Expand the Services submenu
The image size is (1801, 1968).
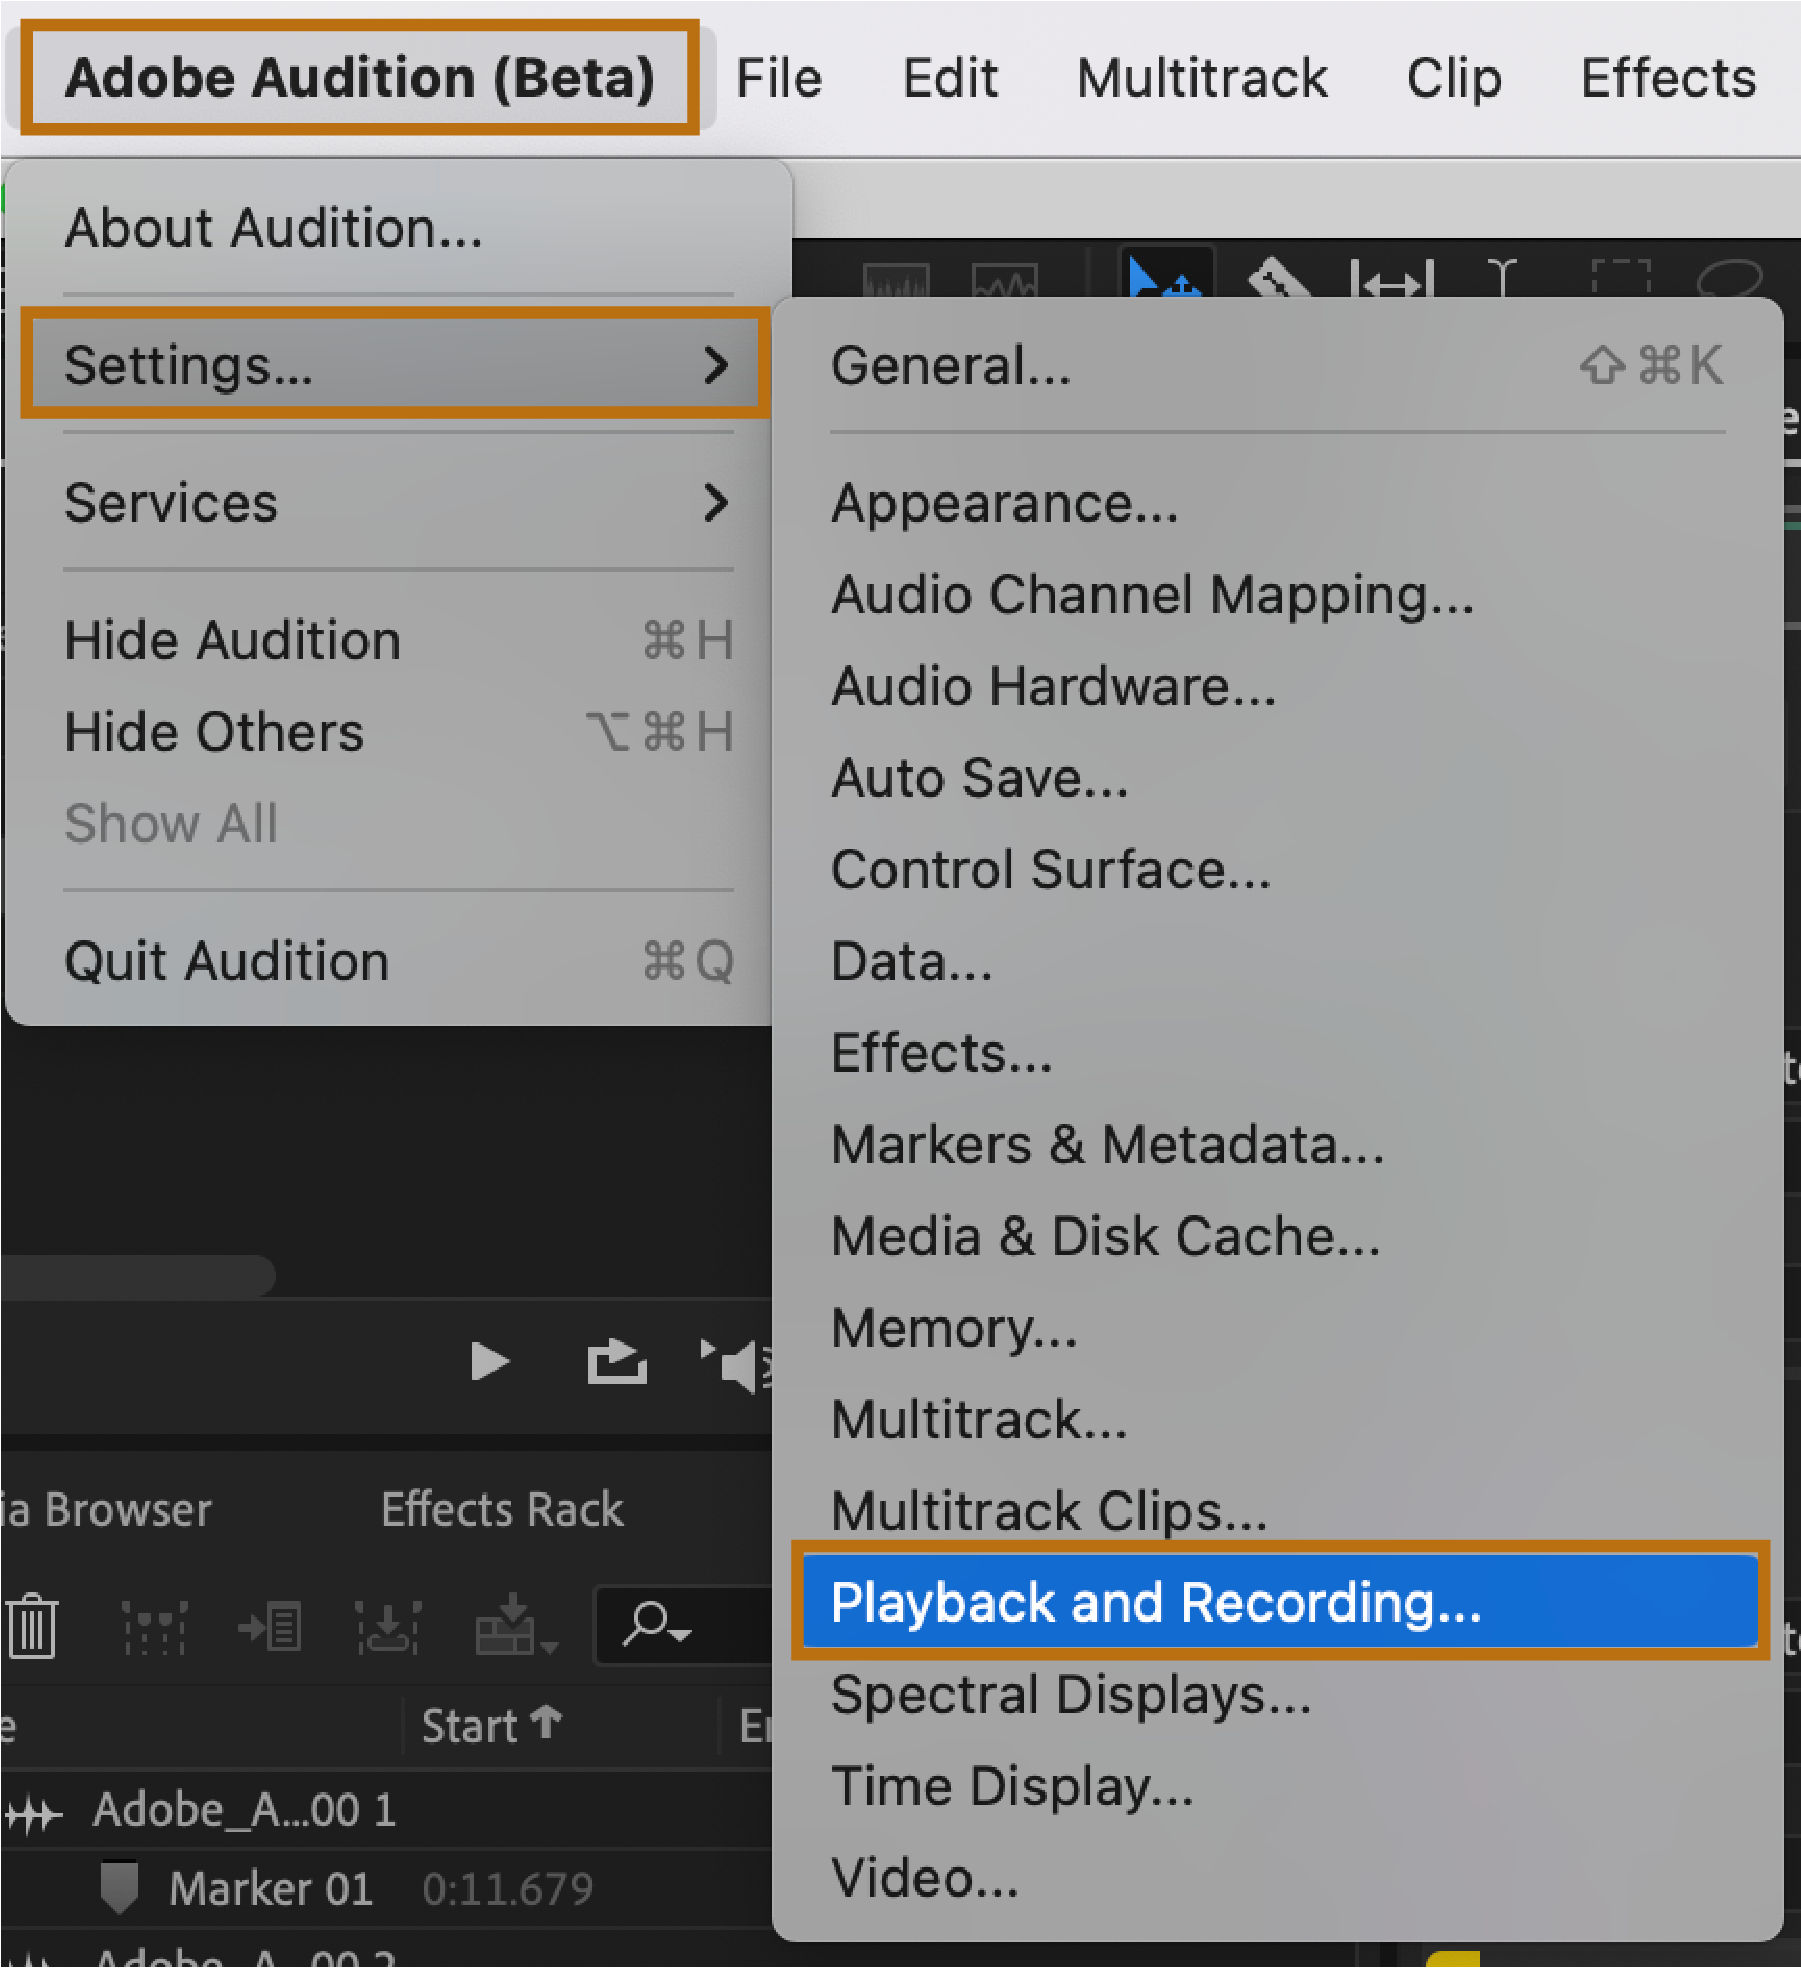click(x=397, y=503)
